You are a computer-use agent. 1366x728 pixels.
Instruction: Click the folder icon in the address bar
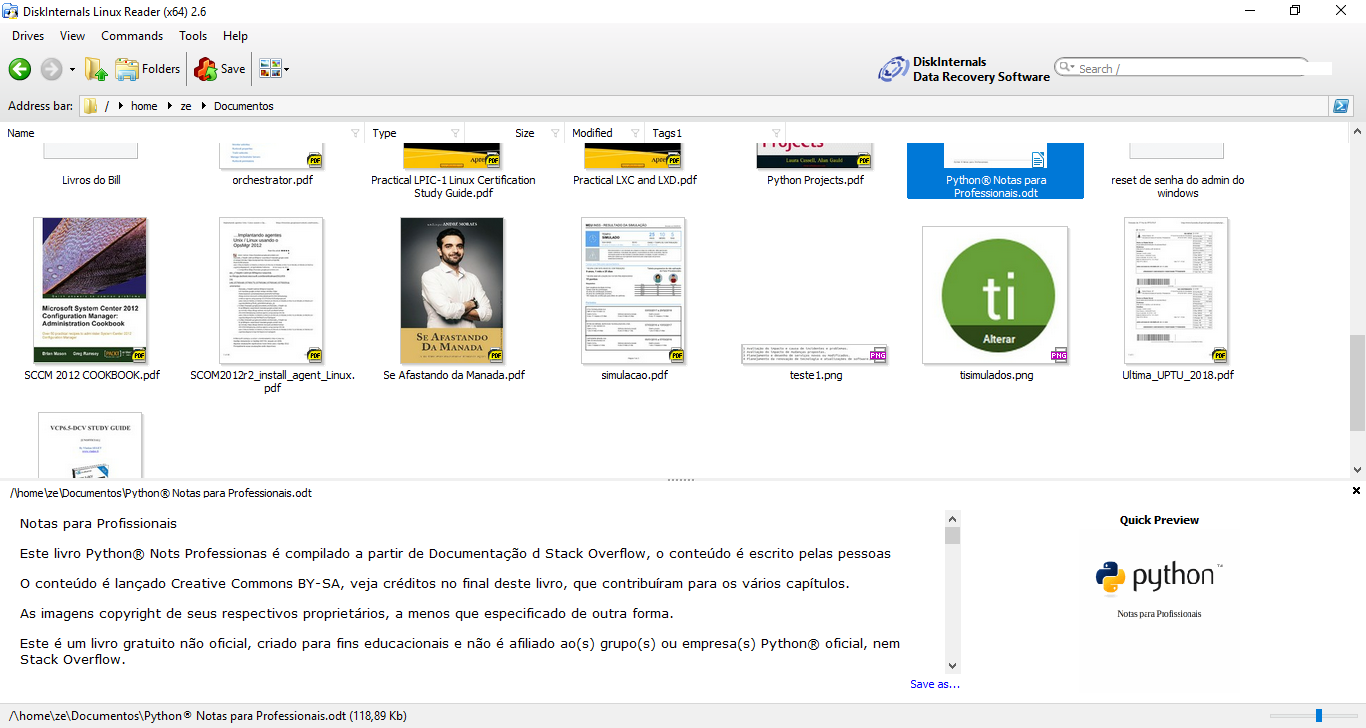point(90,105)
